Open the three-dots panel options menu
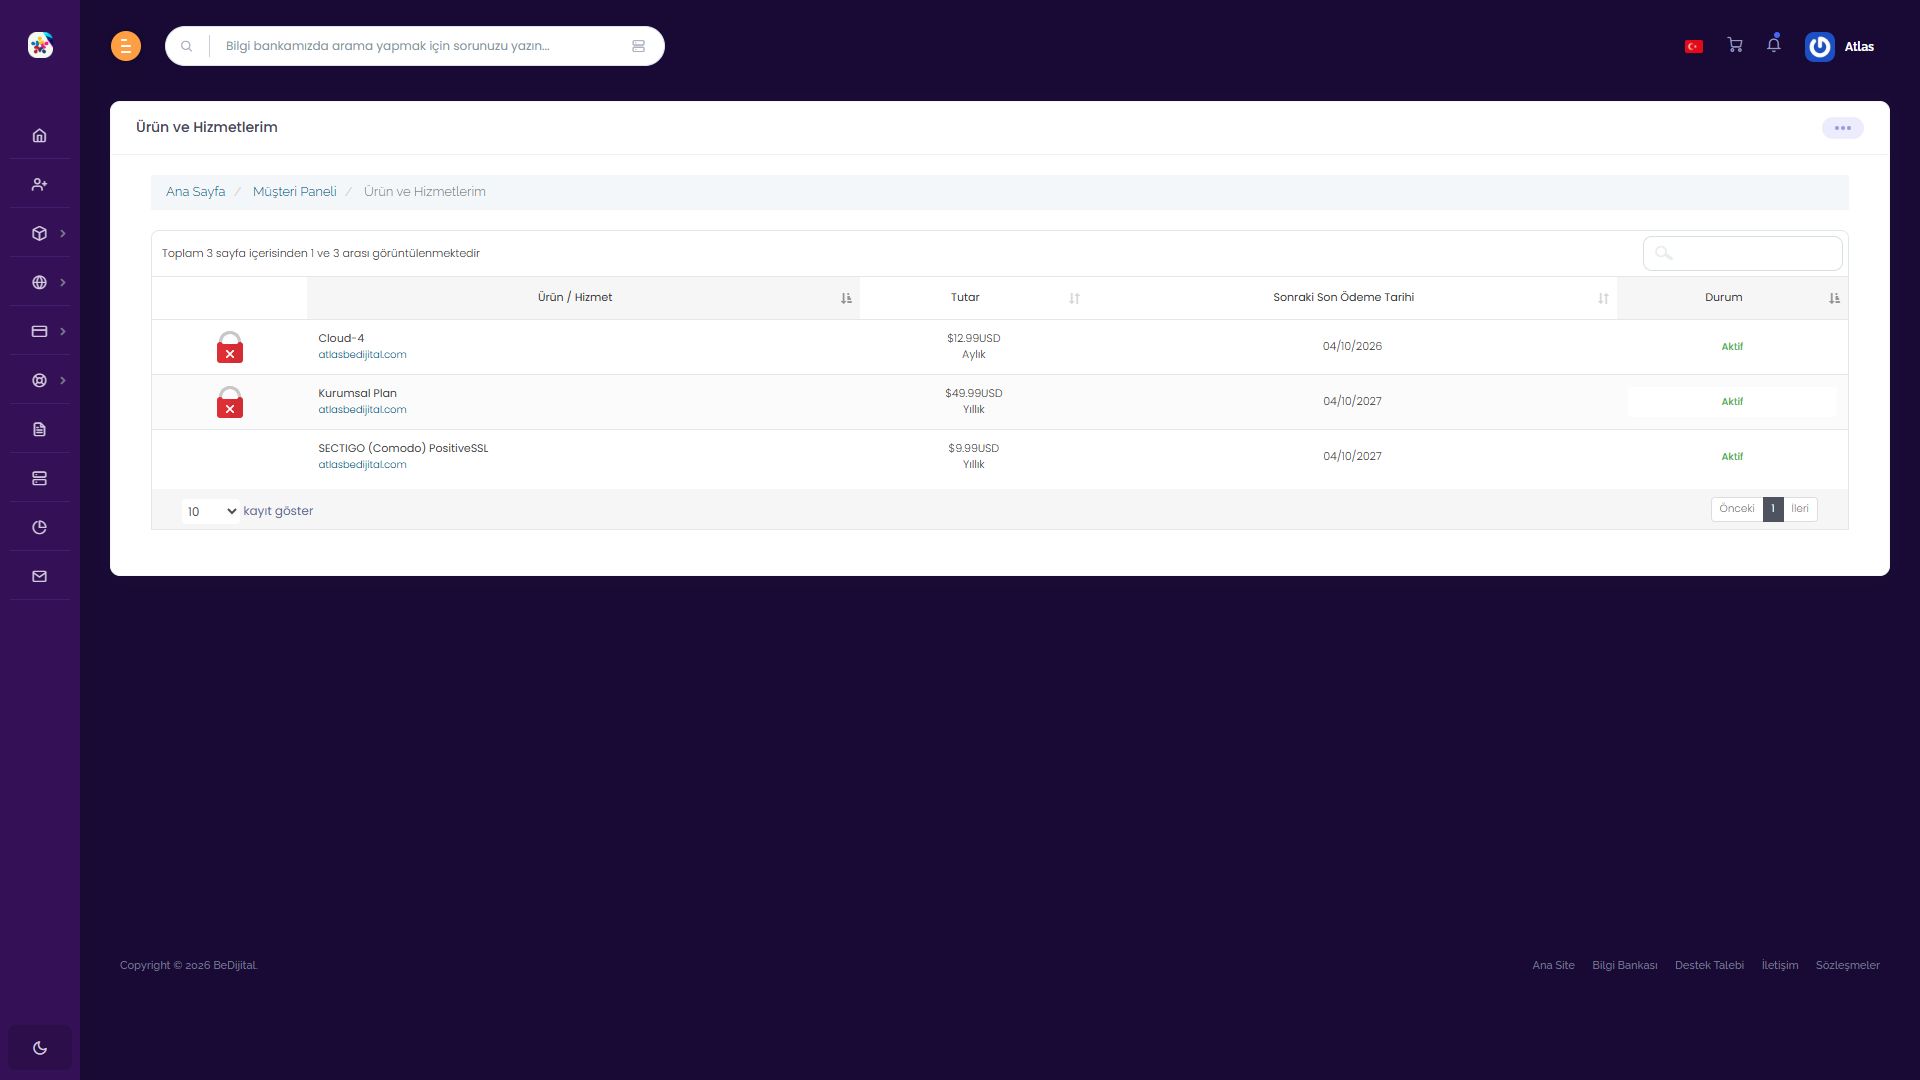 click(x=1843, y=128)
